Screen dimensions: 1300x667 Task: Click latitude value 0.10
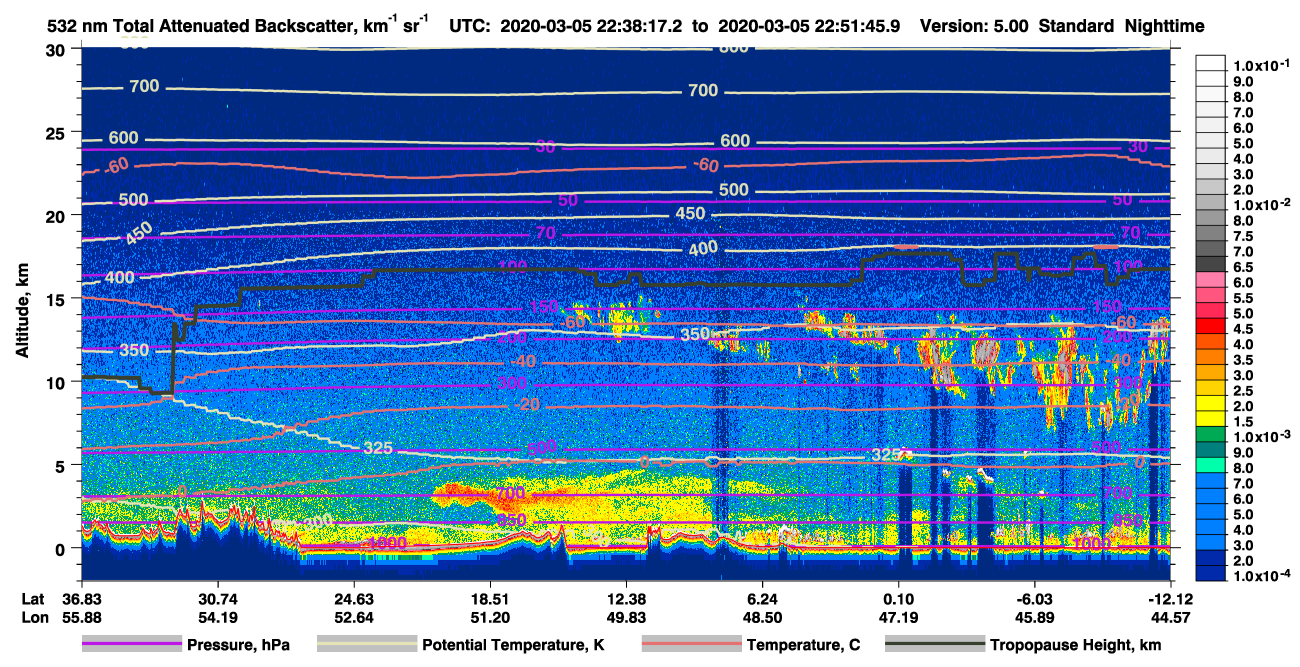point(898,600)
